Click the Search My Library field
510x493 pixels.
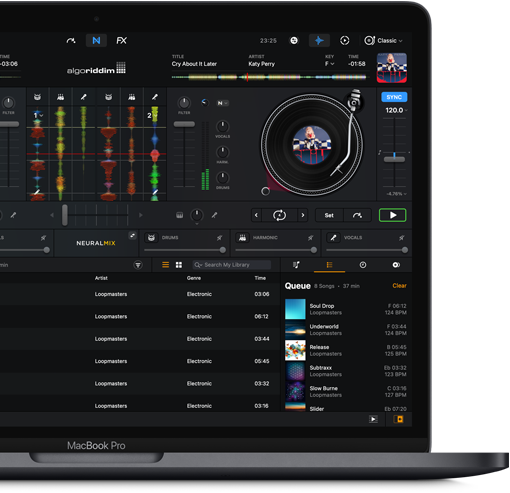(232, 265)
